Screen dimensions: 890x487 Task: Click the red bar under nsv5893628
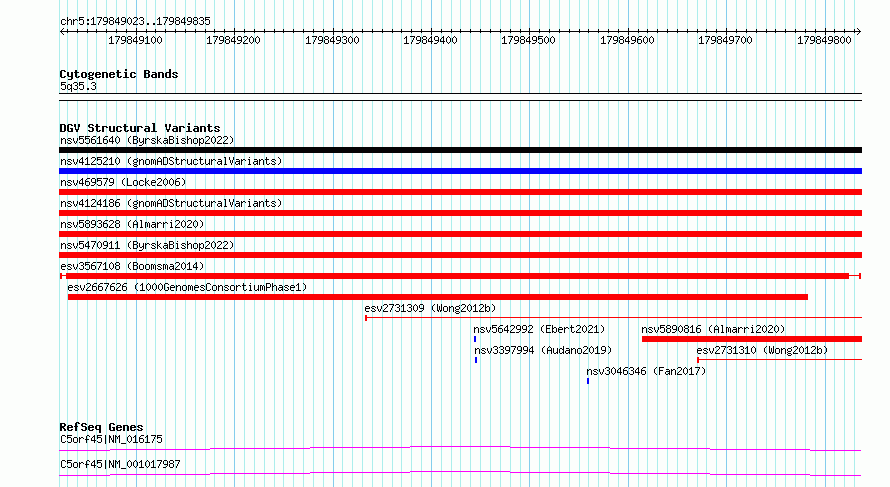point(460,234)
